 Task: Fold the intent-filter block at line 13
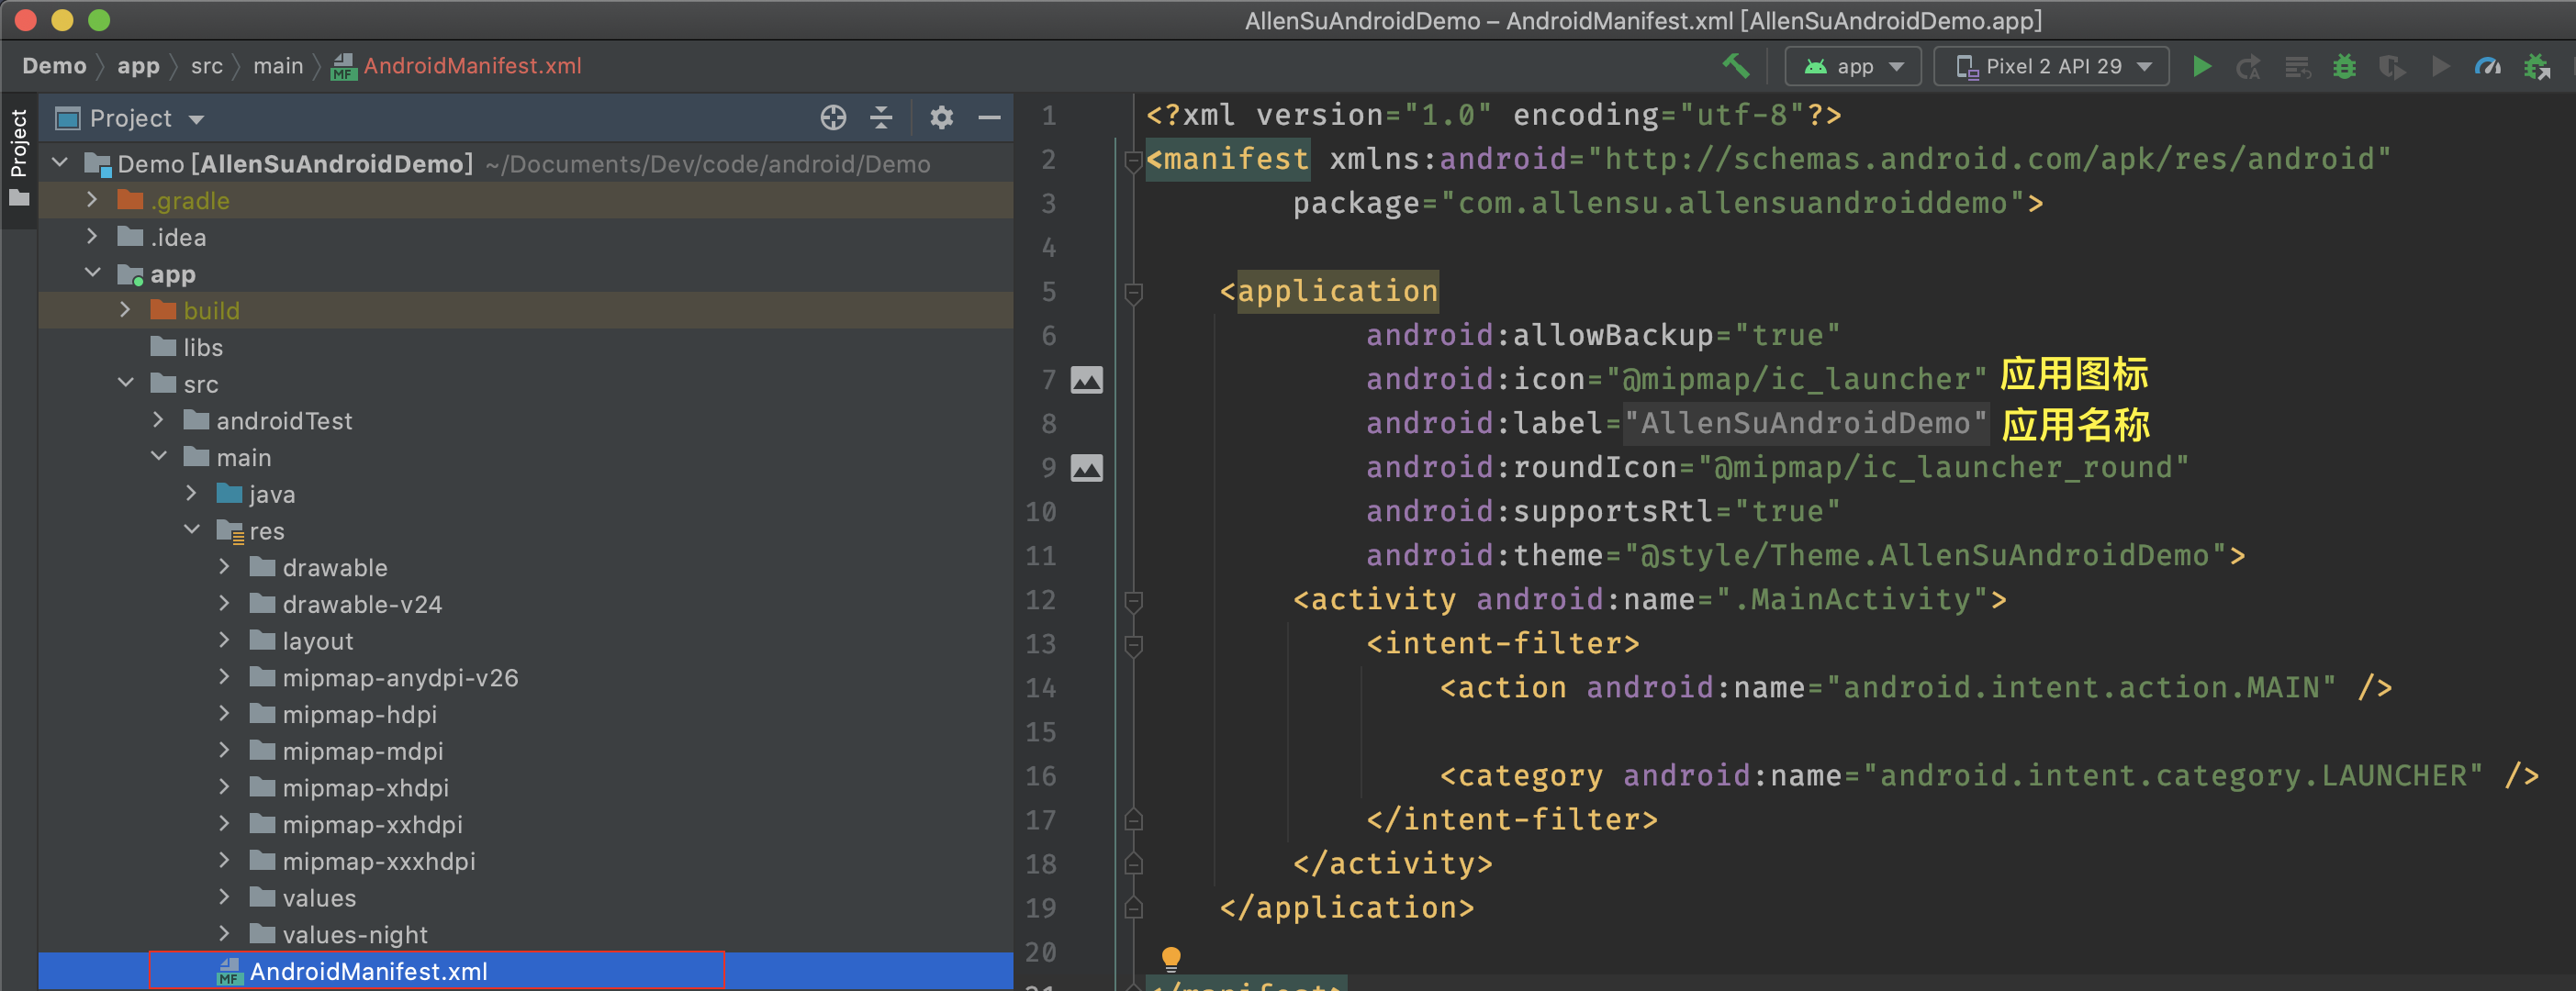coord(1133,644)
